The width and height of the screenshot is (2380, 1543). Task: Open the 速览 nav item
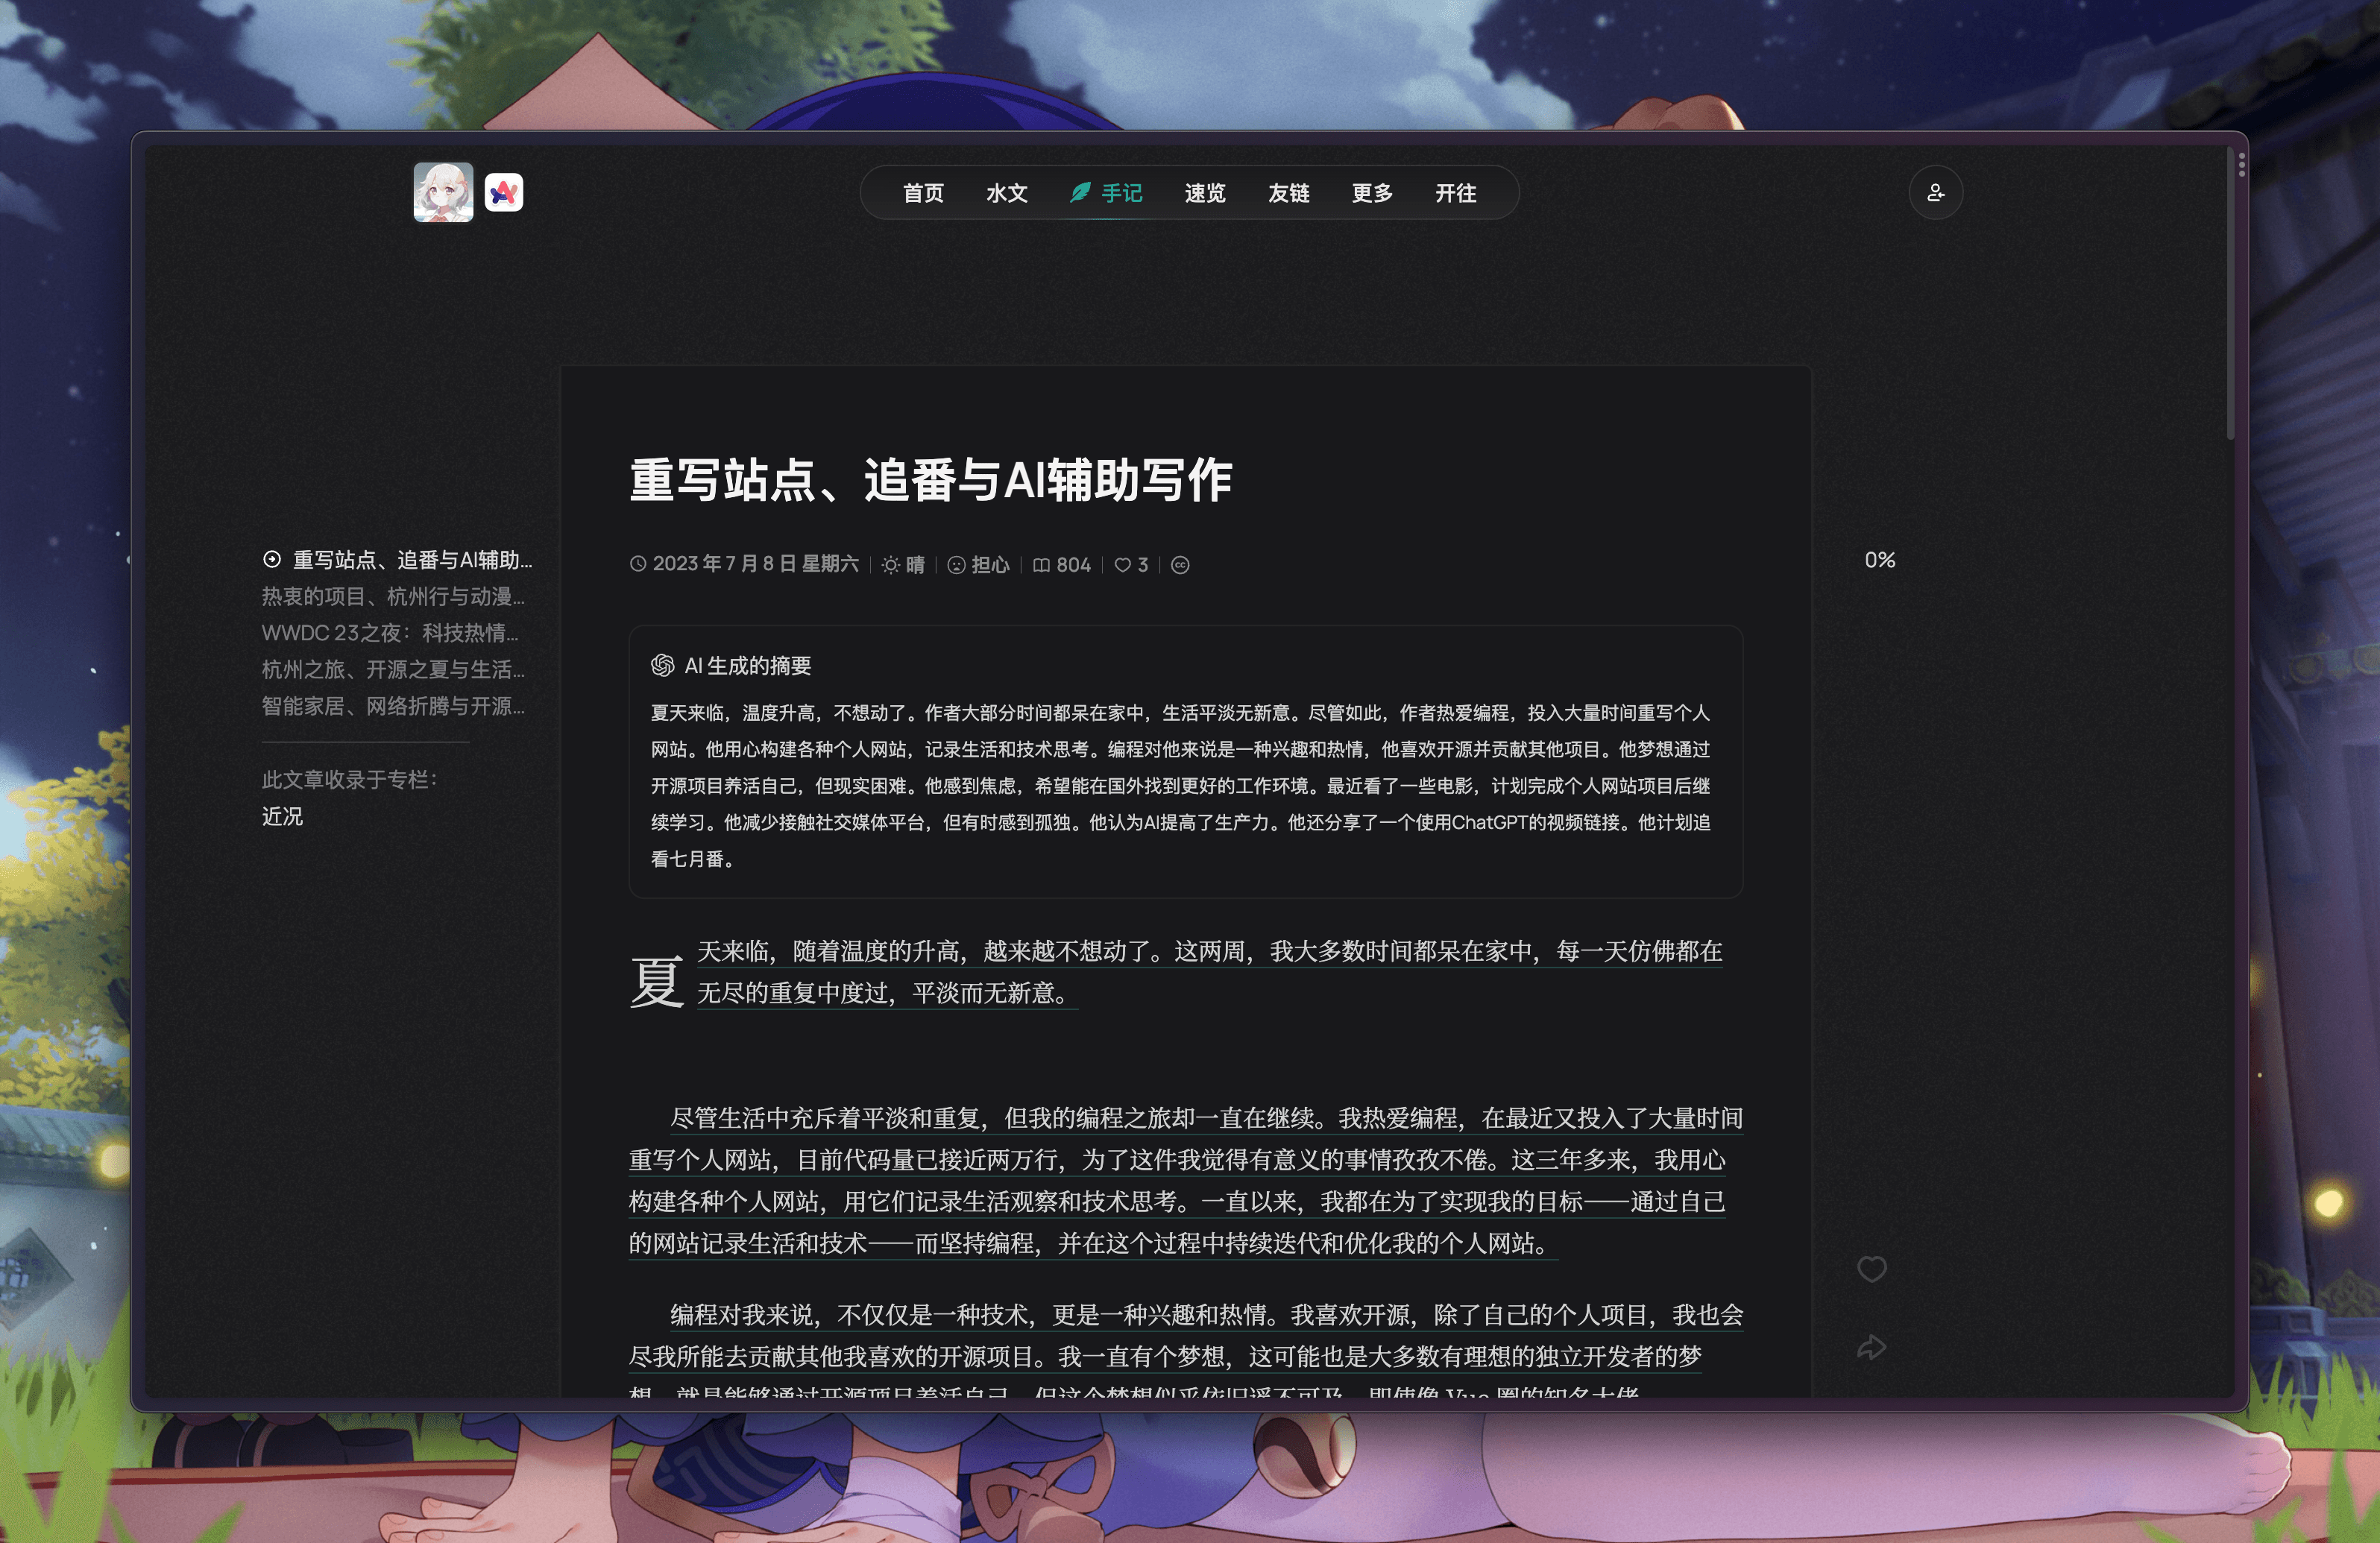1204,193
